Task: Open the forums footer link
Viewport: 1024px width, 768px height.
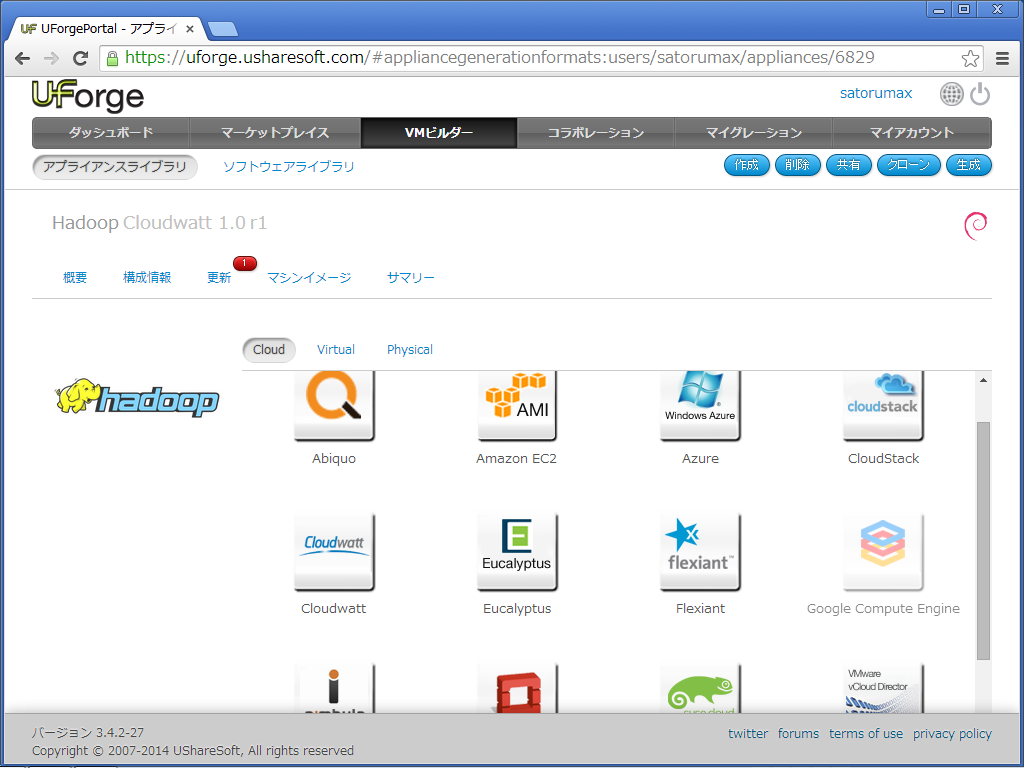Action: click(x=798, y=734)
